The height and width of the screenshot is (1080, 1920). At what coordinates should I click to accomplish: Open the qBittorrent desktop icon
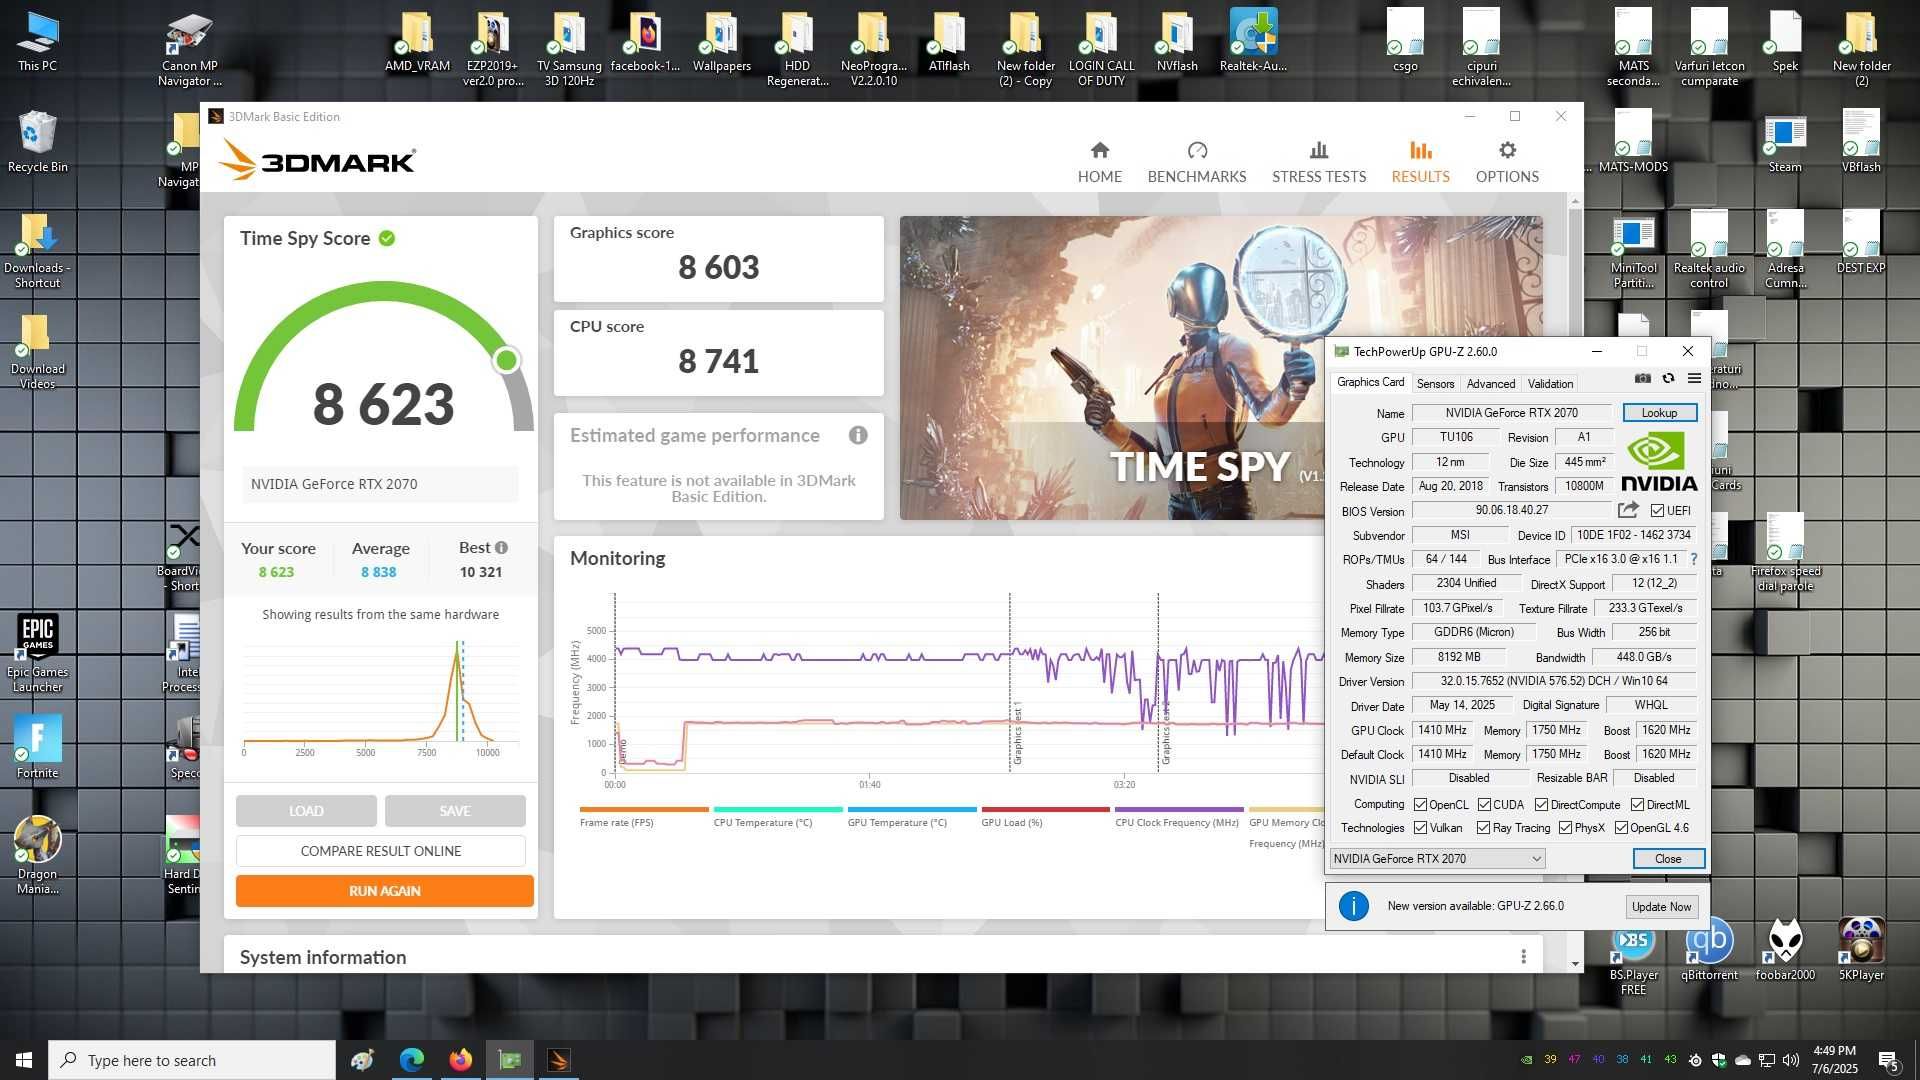point(1709,948)
